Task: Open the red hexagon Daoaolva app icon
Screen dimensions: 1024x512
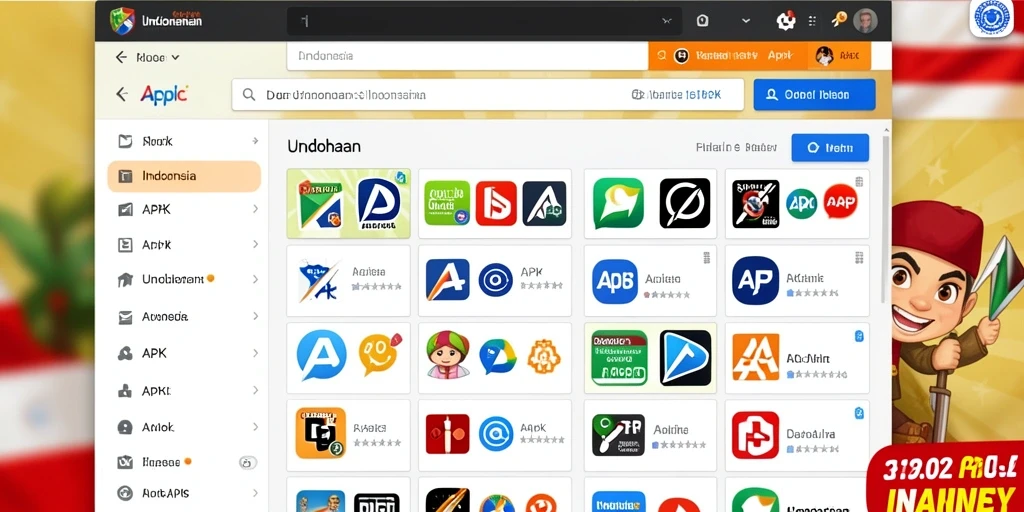Action: (x=755, y=435)
